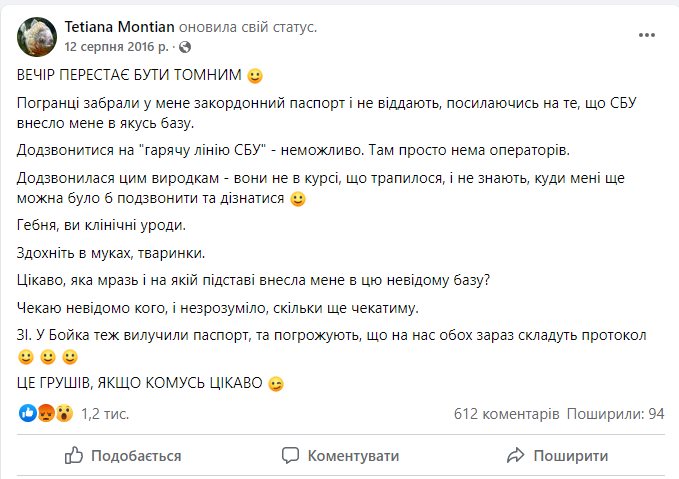This screenshot has height=479, width=679.
Task: Click the globe public-privacy icon
Action: (186, 47)
